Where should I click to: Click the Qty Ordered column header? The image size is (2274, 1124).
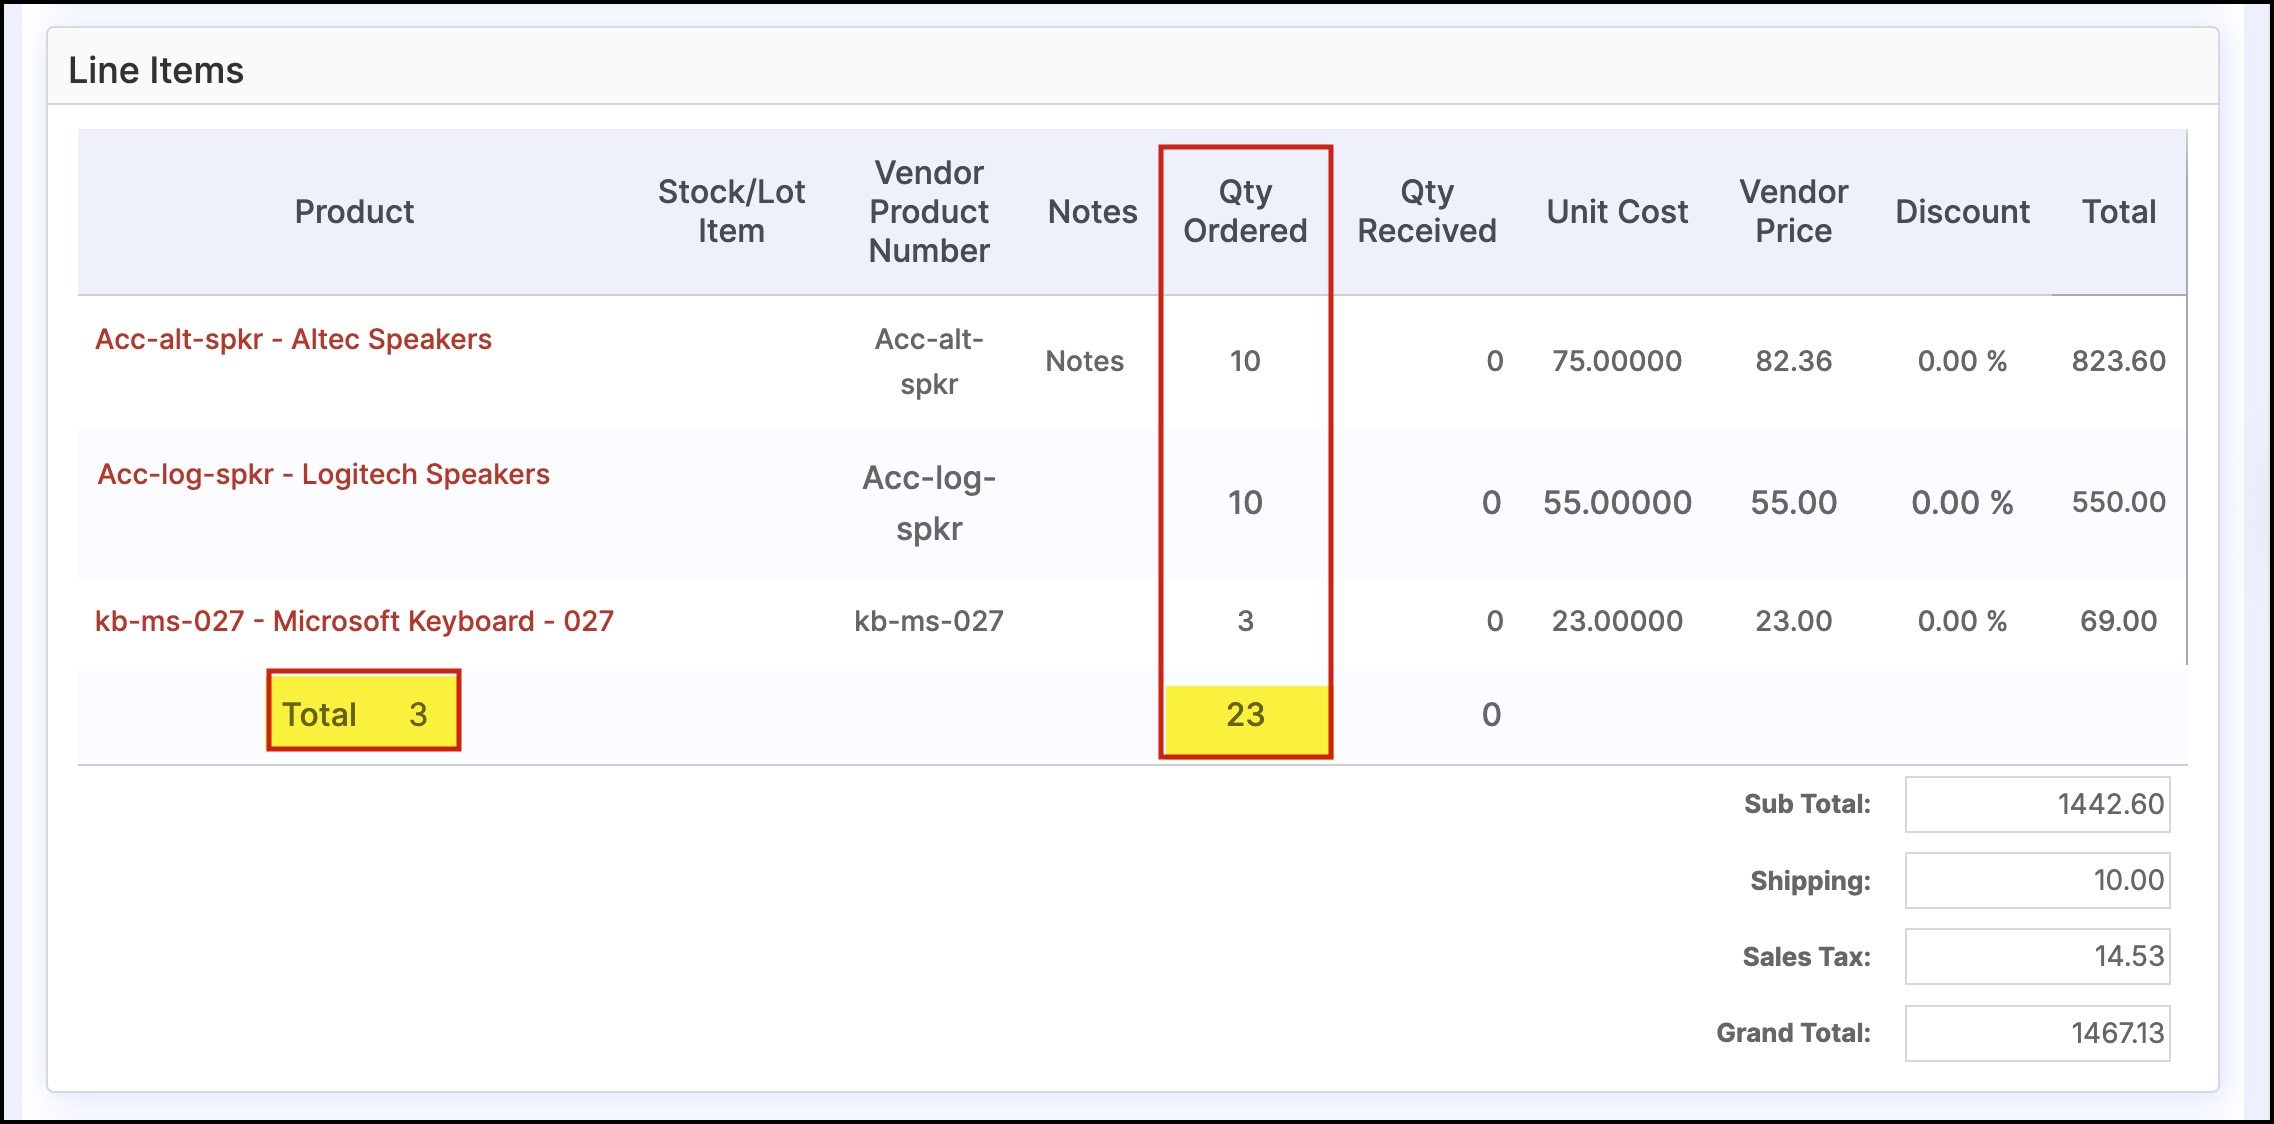pos(1245,211)
